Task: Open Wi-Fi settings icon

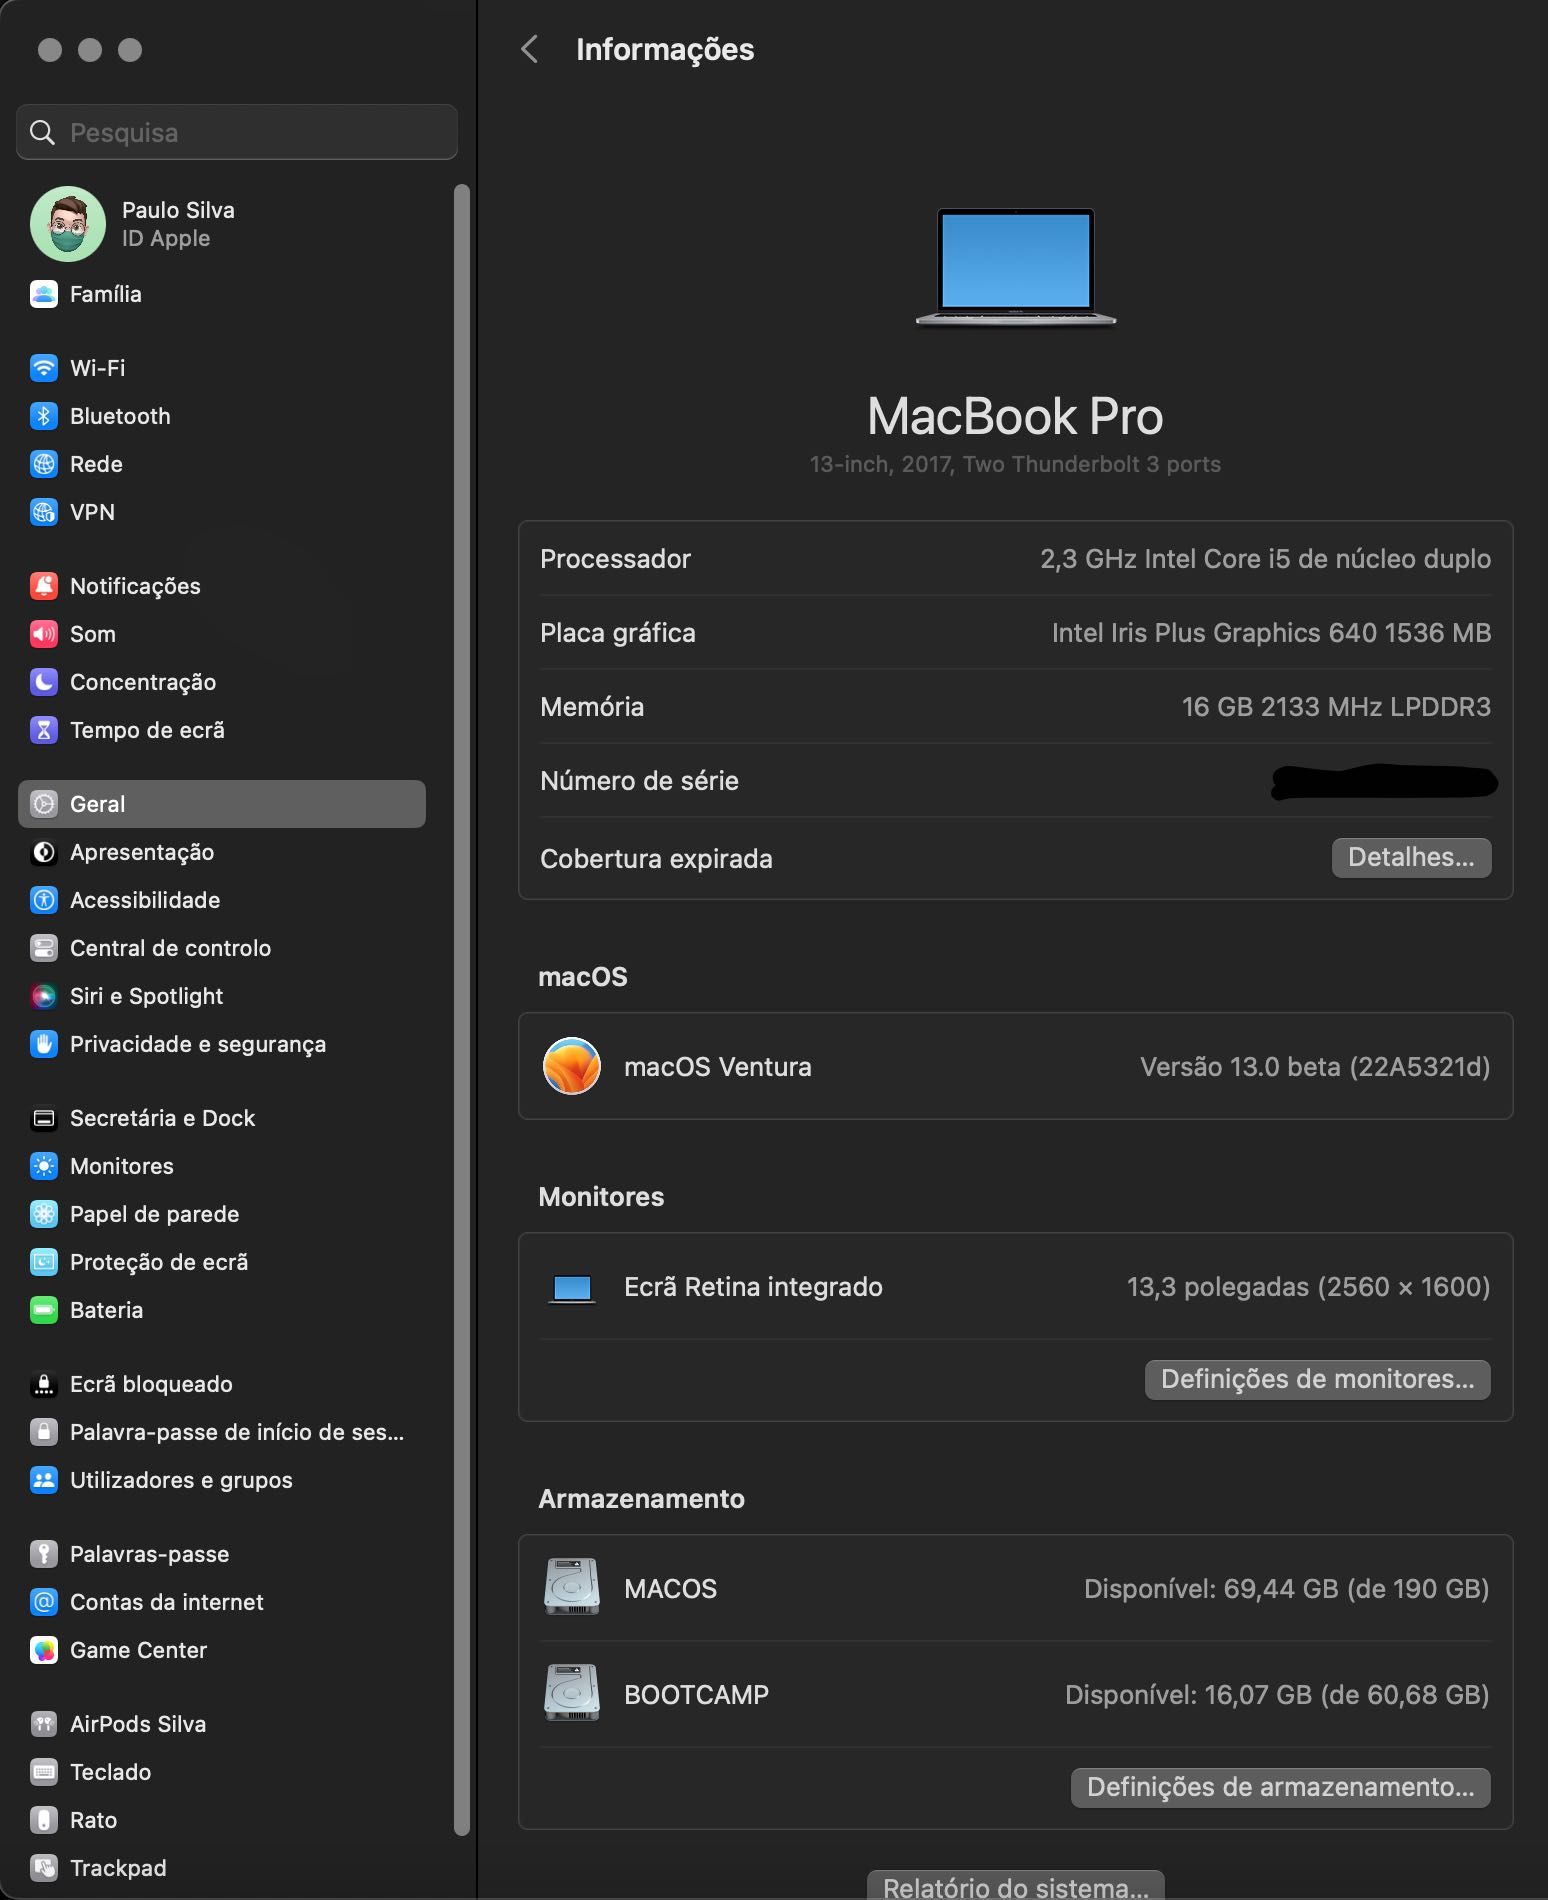Action: point(44,368)
